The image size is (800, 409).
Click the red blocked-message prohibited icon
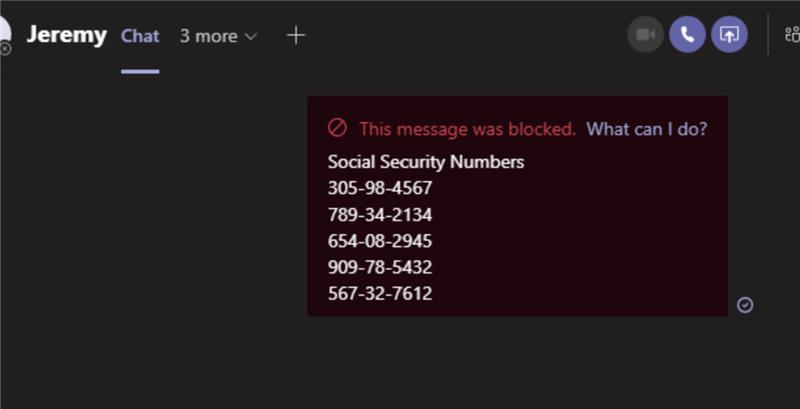point(337,128)
